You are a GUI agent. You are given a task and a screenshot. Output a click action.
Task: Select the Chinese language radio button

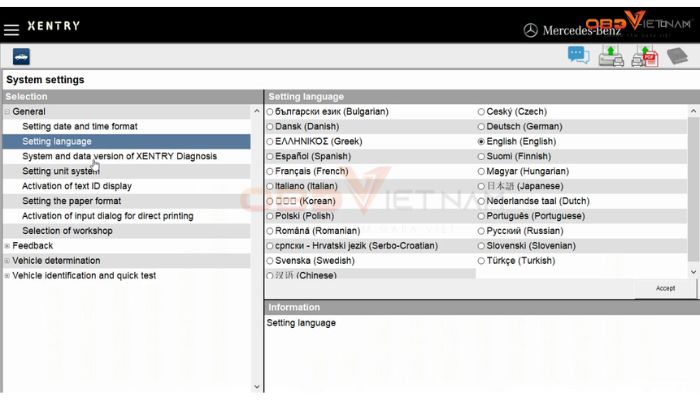(270, 275)
